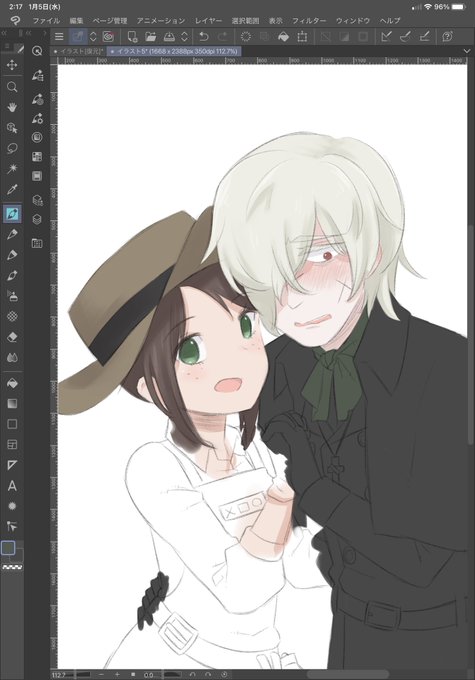Click the zoom percentage 112.7 field
The image size is (475, 680).
tap(59, 675)
